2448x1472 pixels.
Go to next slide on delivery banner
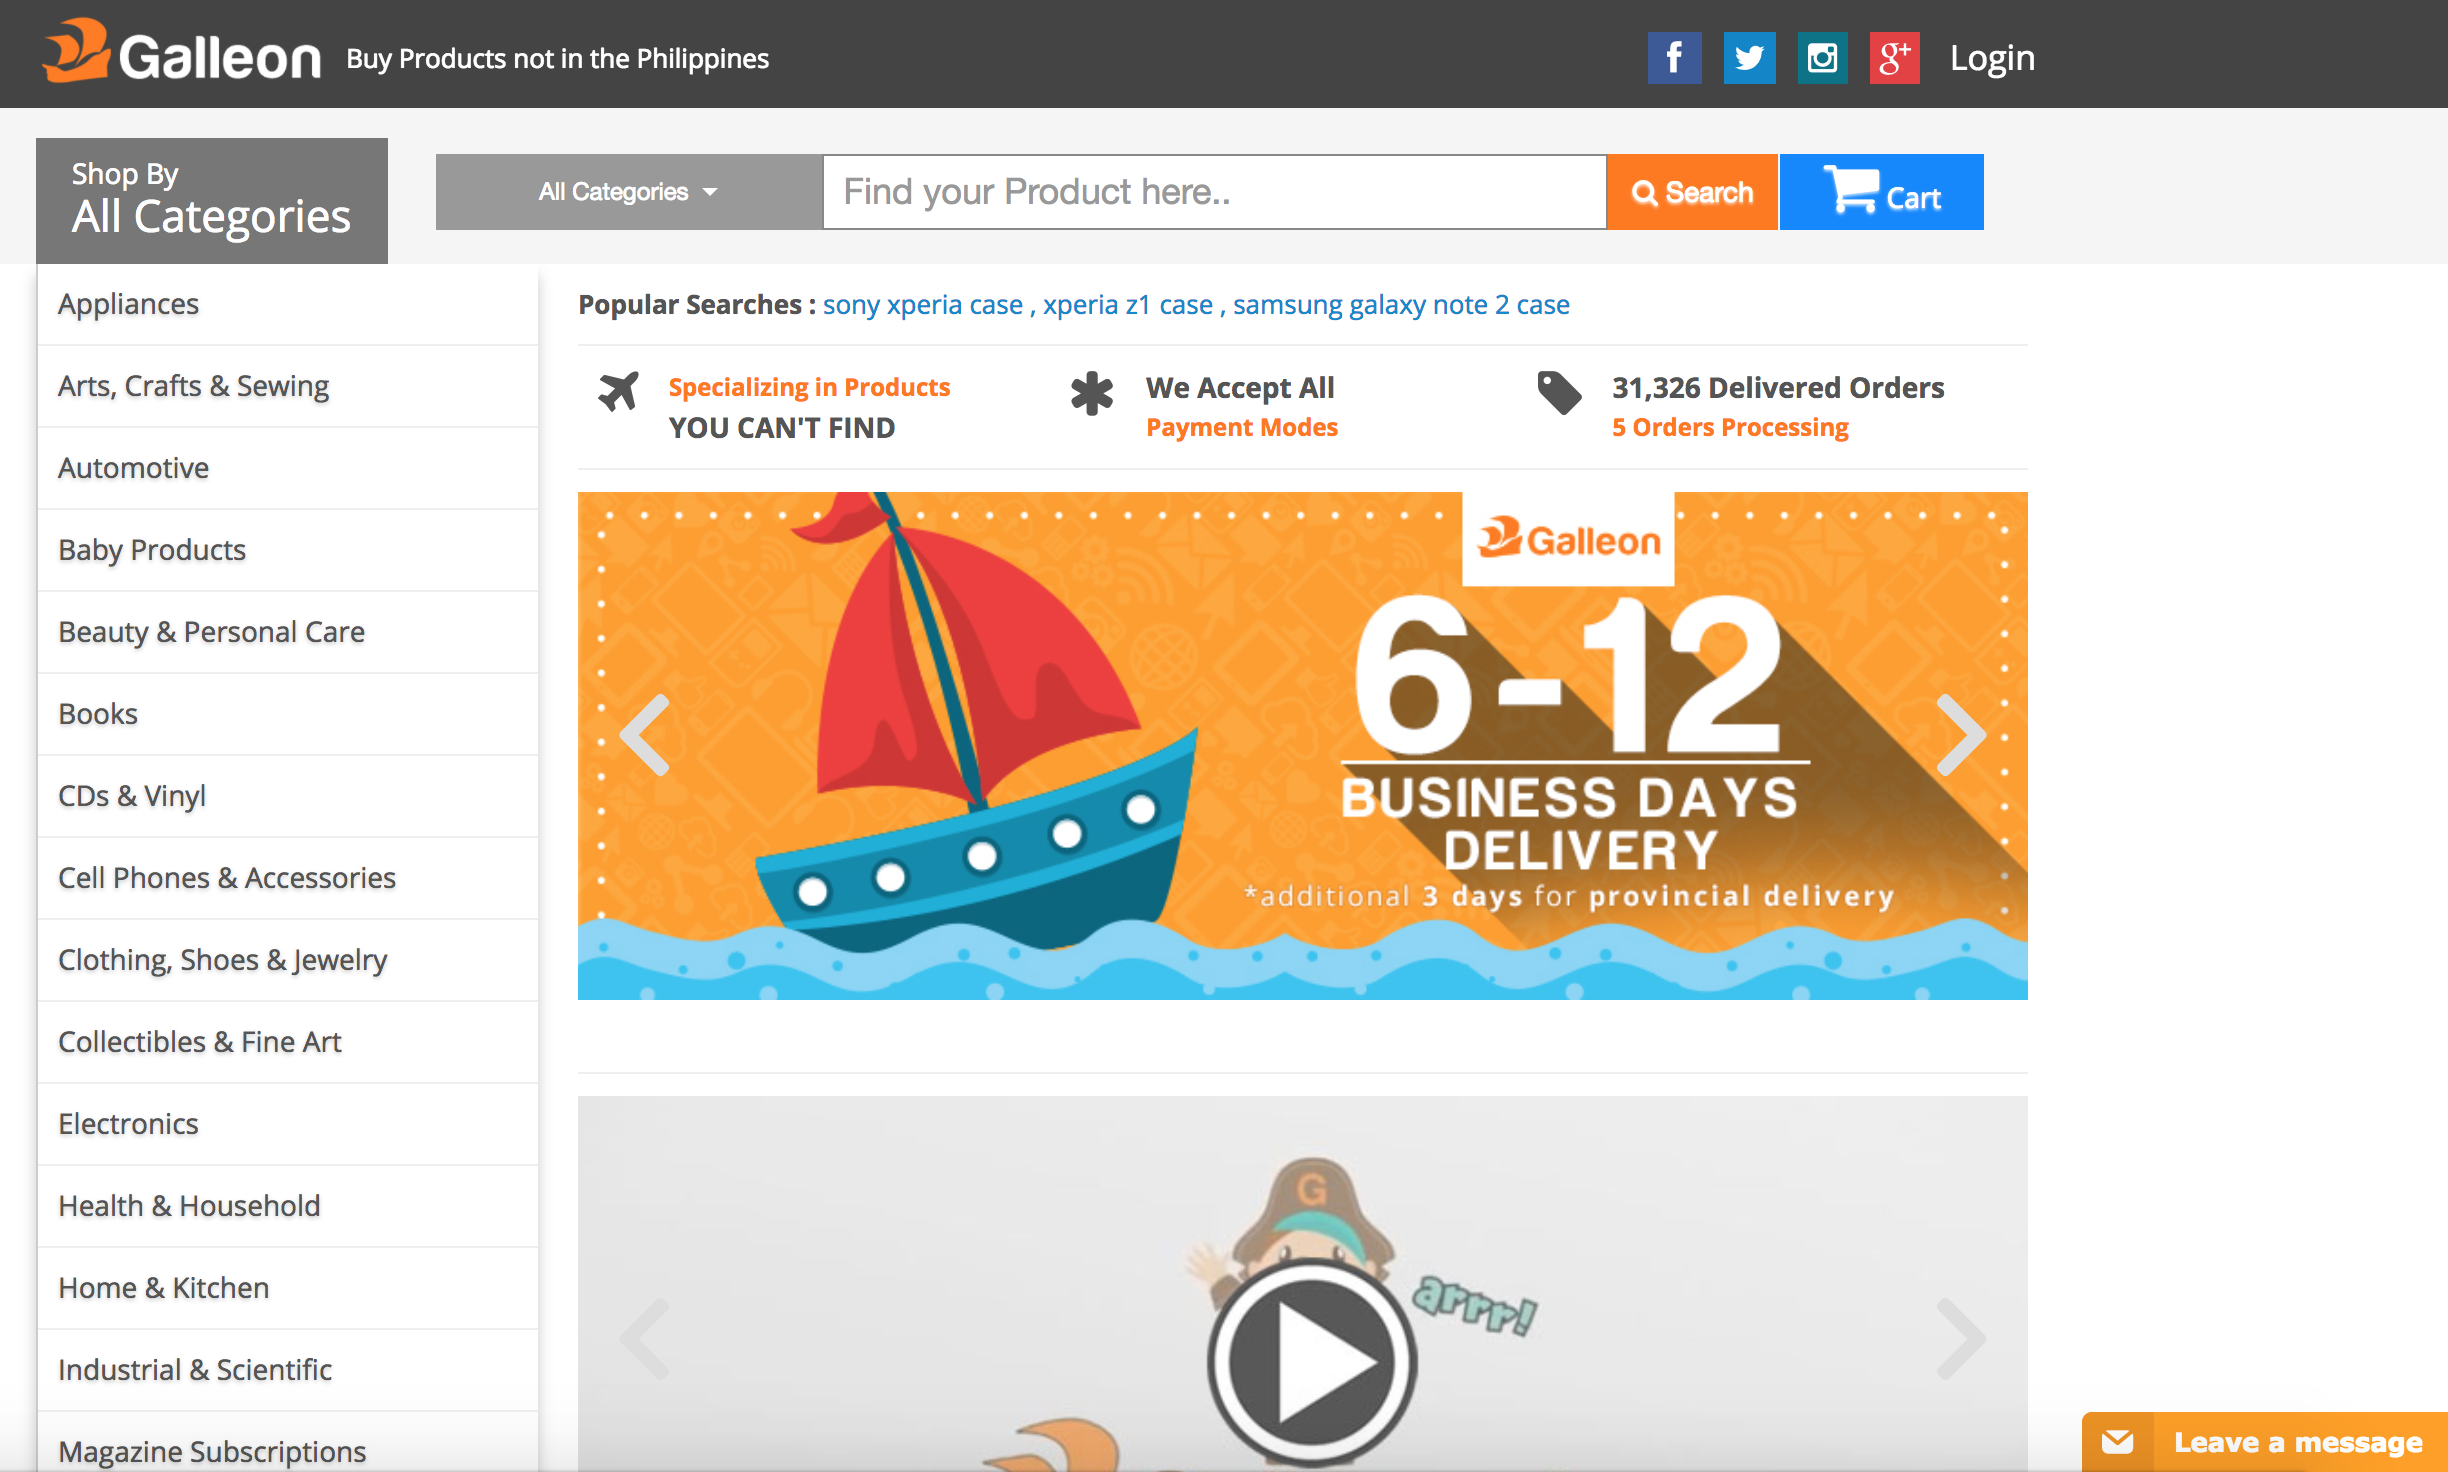(x=1961, y=735)
